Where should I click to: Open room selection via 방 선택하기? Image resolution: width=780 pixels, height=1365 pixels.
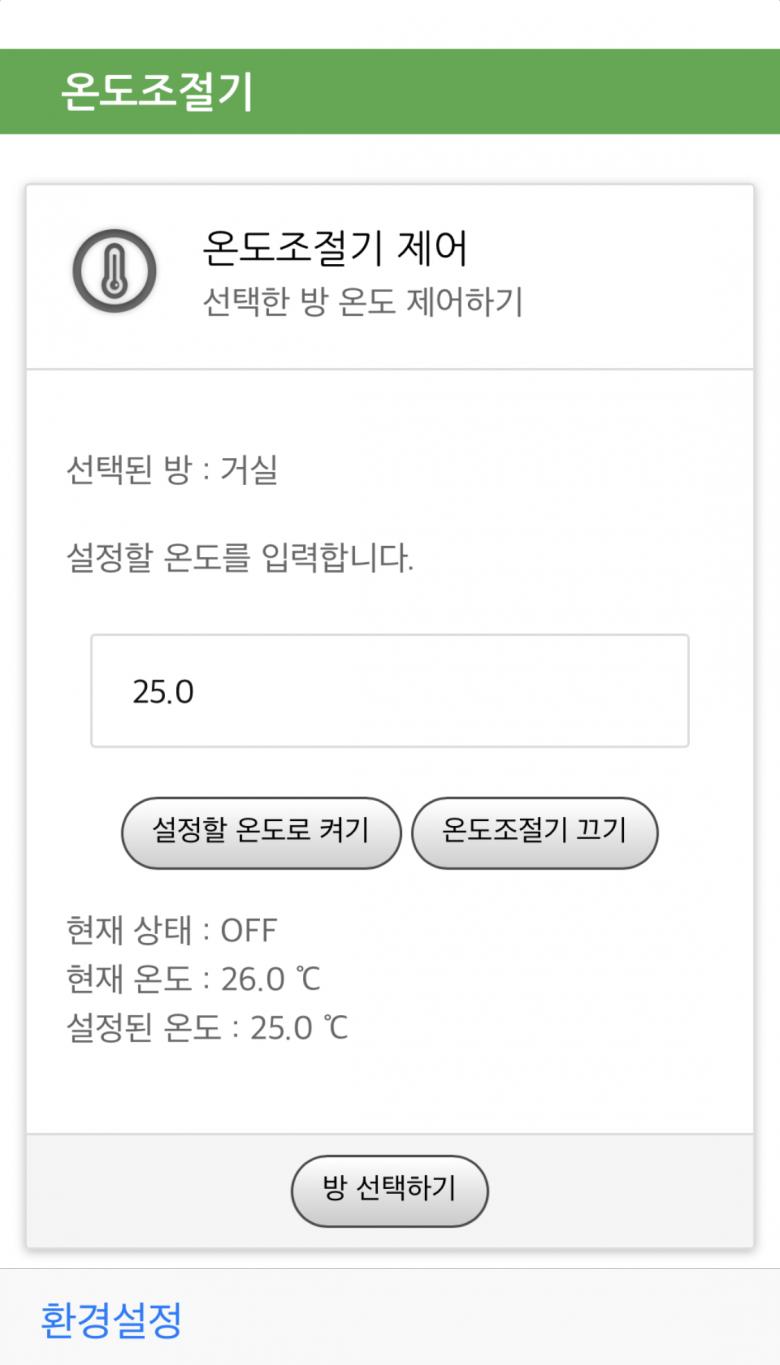(389, 1190)
